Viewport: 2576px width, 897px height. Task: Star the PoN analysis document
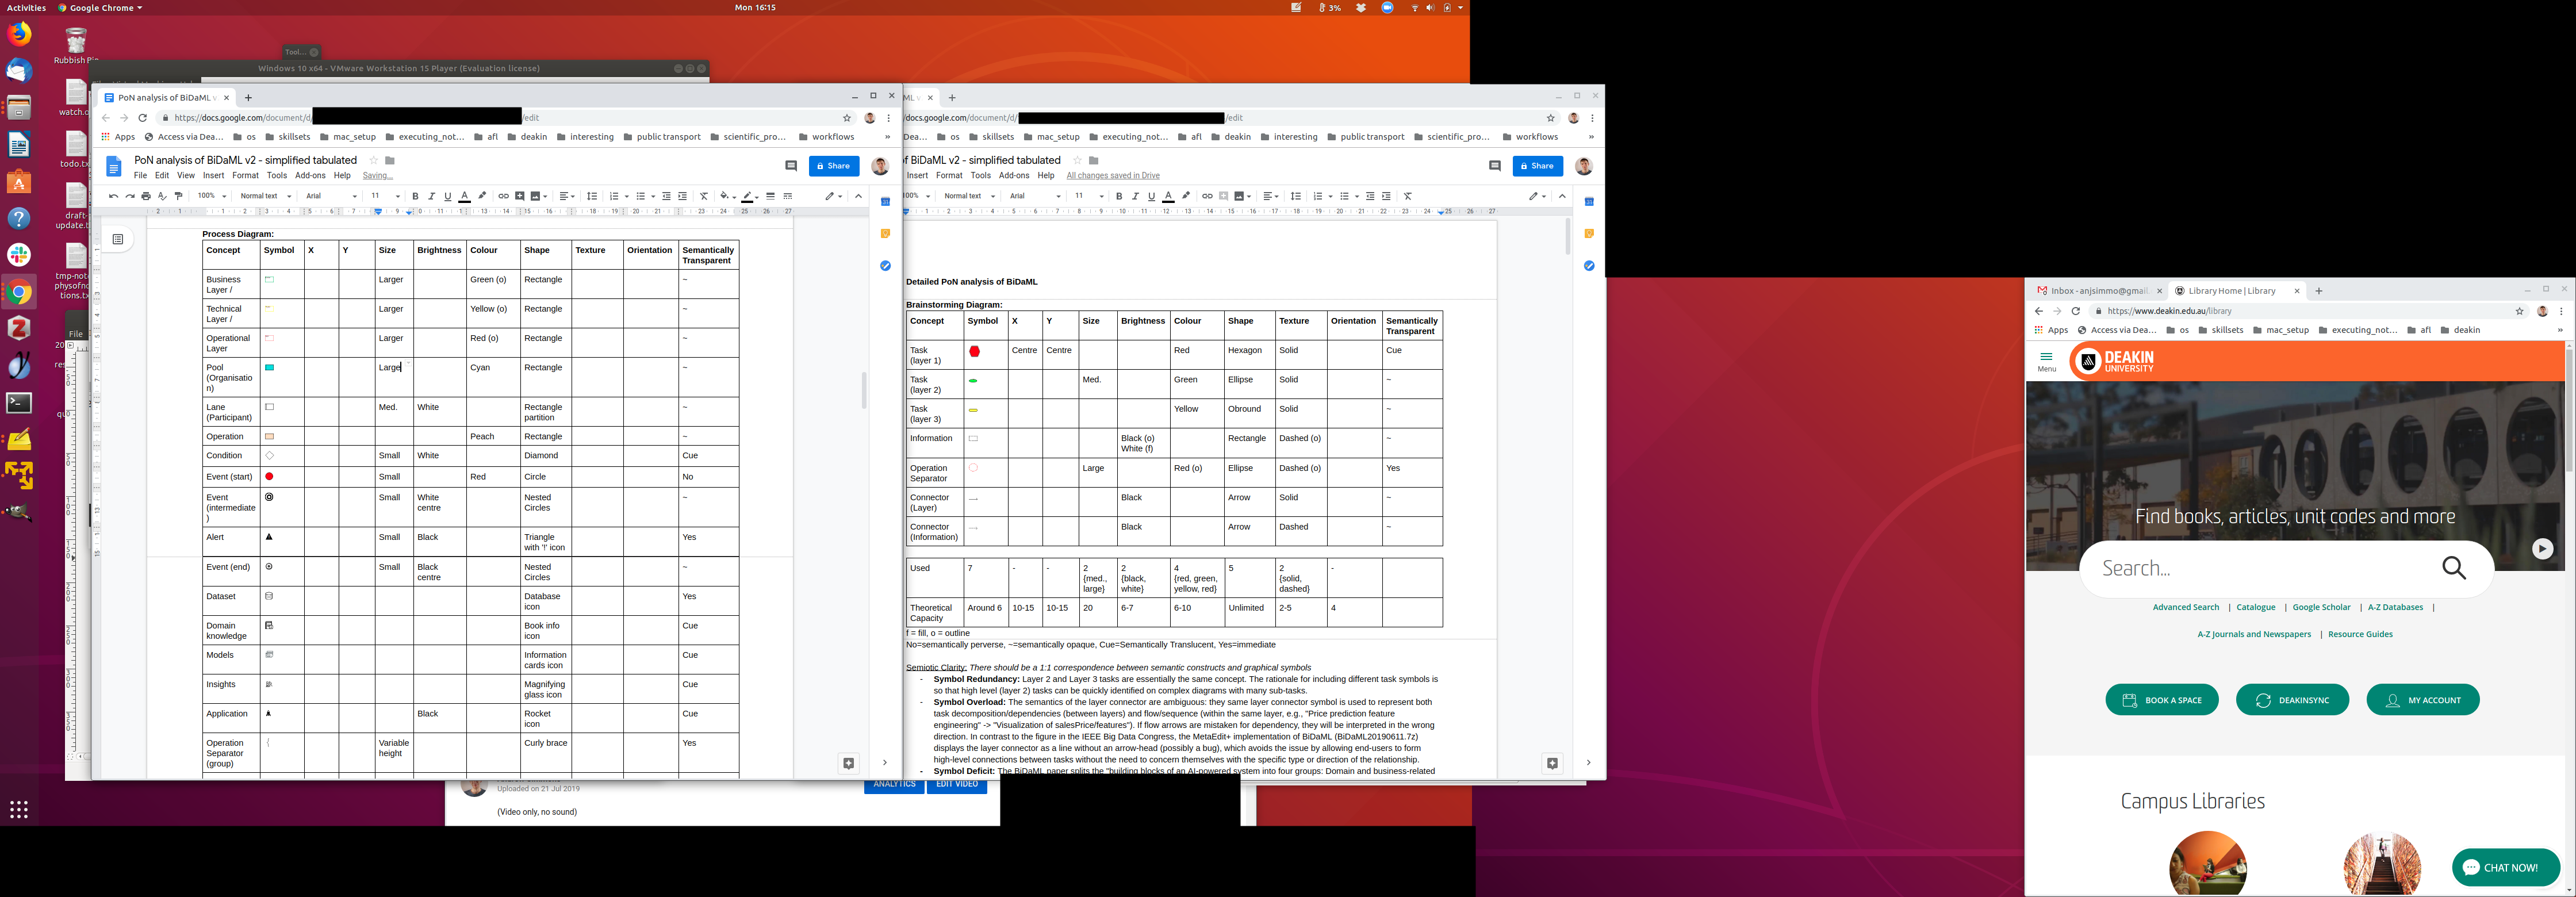tap(374, 160)
